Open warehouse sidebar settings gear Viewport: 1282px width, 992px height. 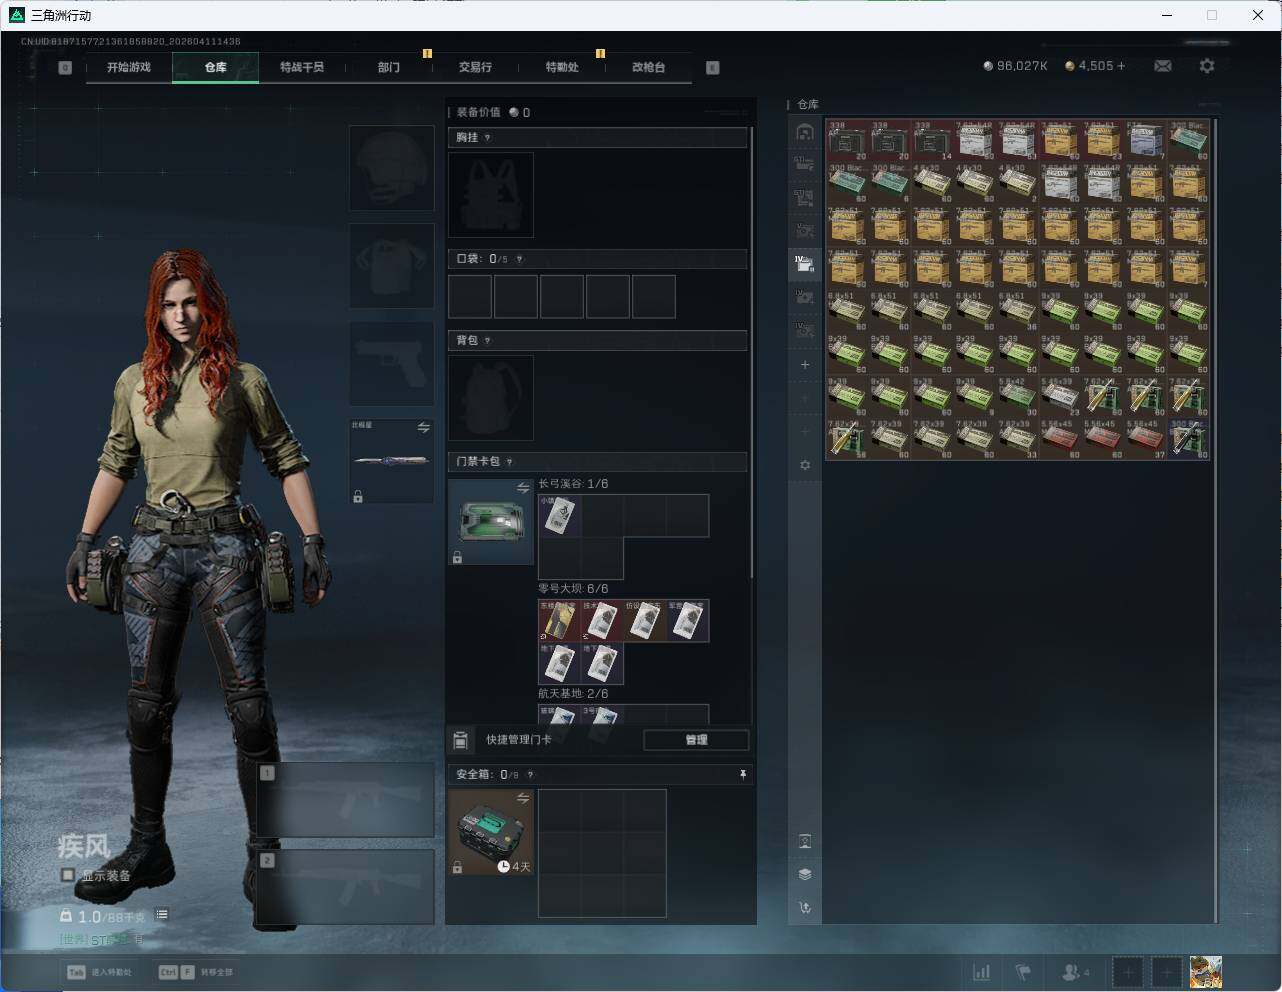[805, 465]
